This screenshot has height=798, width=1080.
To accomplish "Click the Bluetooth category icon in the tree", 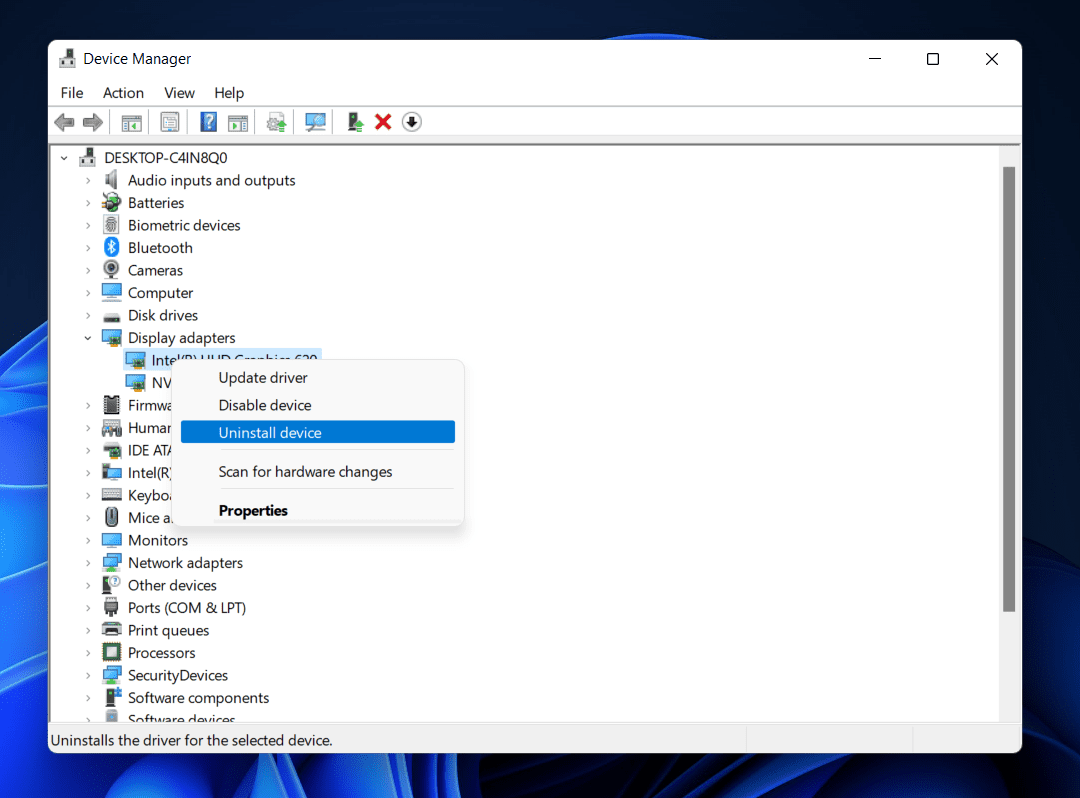I will pos(112,248).
